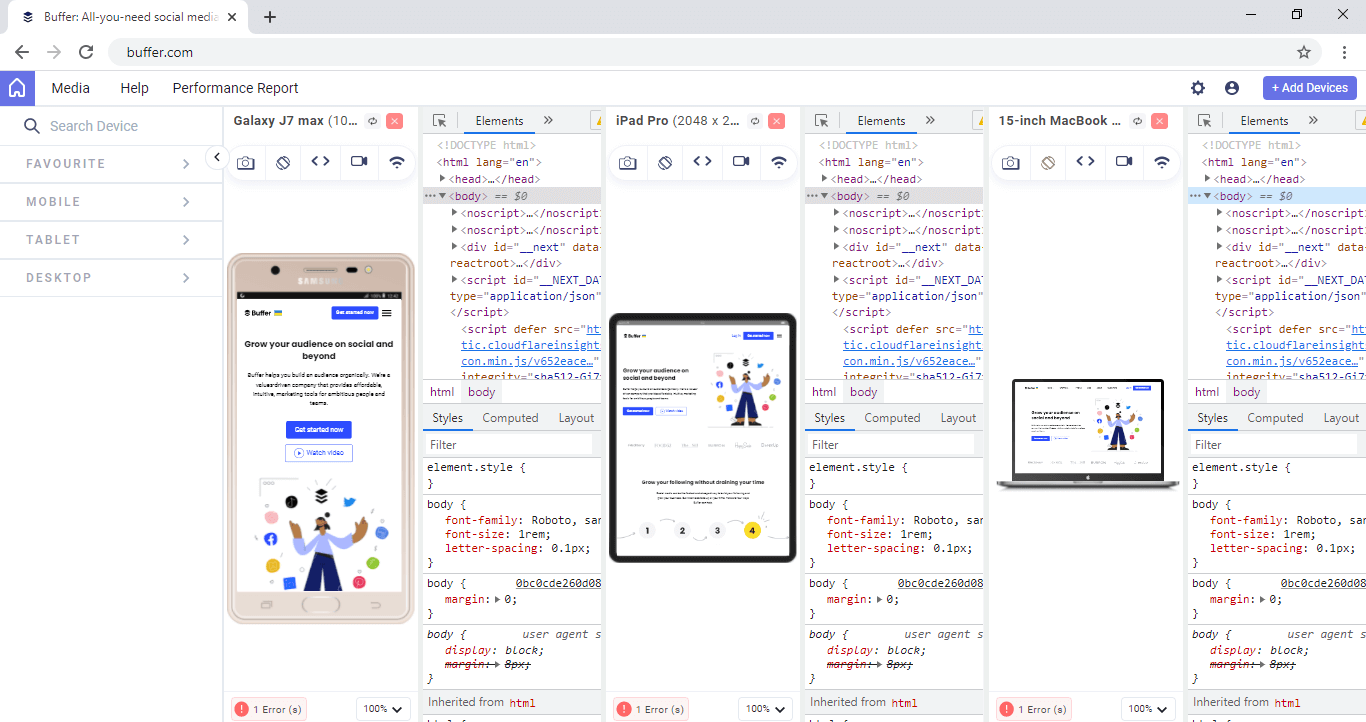Click the Buffer home icon top-left
Image resolution: width=1366 pixels, height=722 pixels.
tap(16, 88)
